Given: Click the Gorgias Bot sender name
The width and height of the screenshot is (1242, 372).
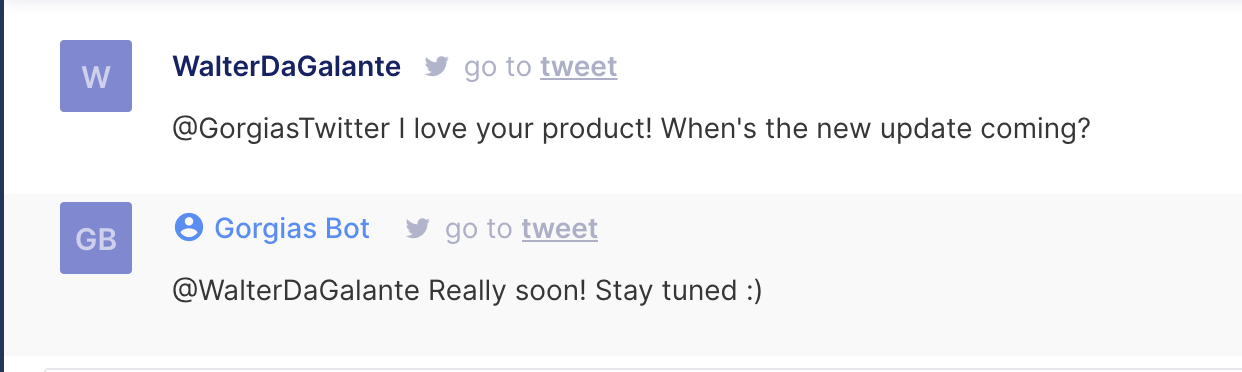Looking at the screenshot, I should pos(292,229).
